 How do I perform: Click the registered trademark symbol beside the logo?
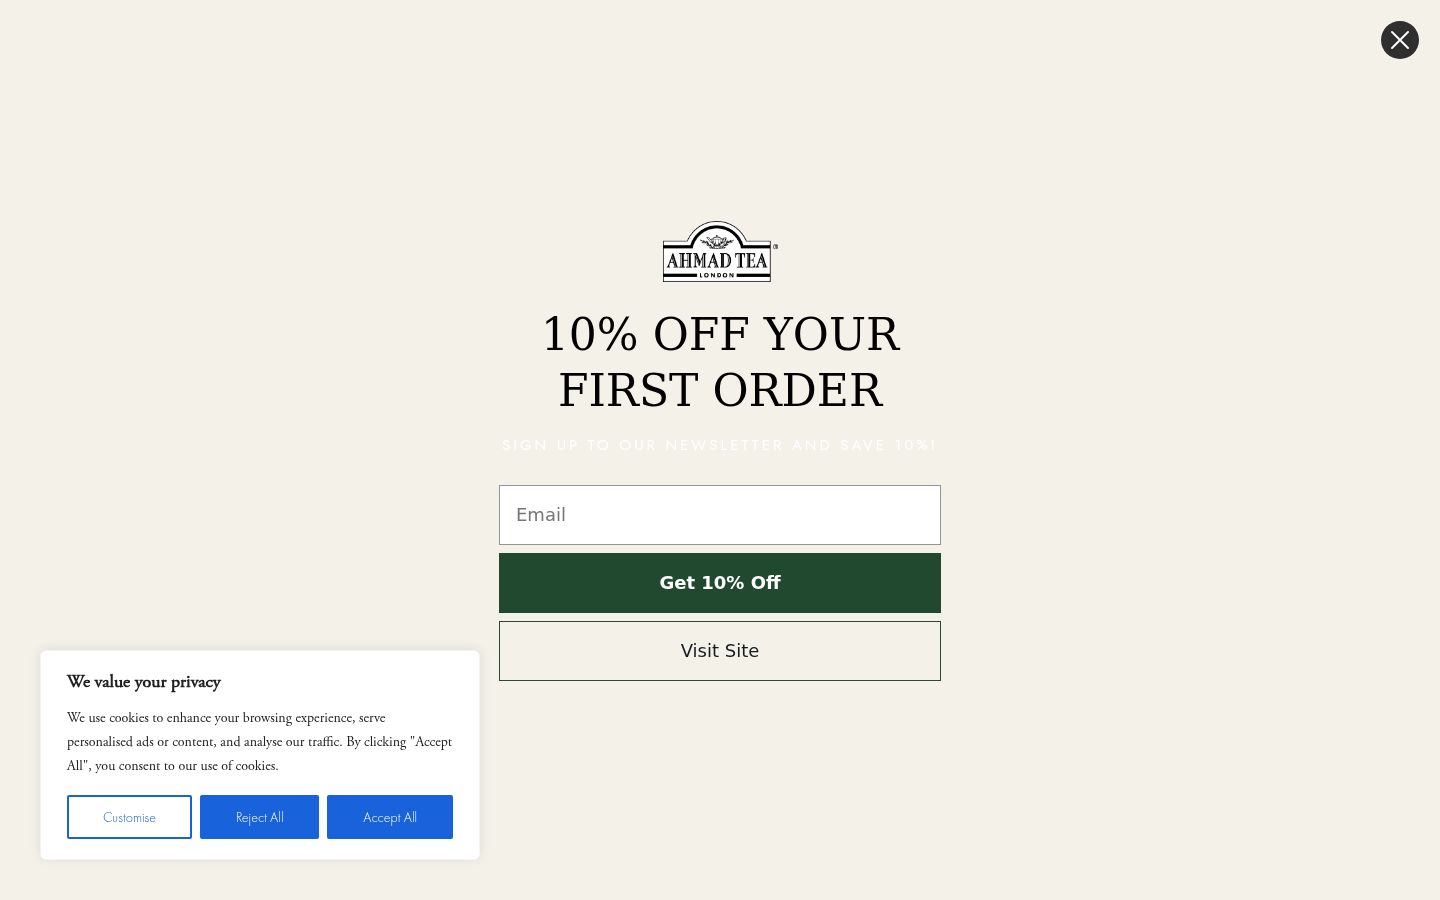pyautogui.click(x=775, y=246)
